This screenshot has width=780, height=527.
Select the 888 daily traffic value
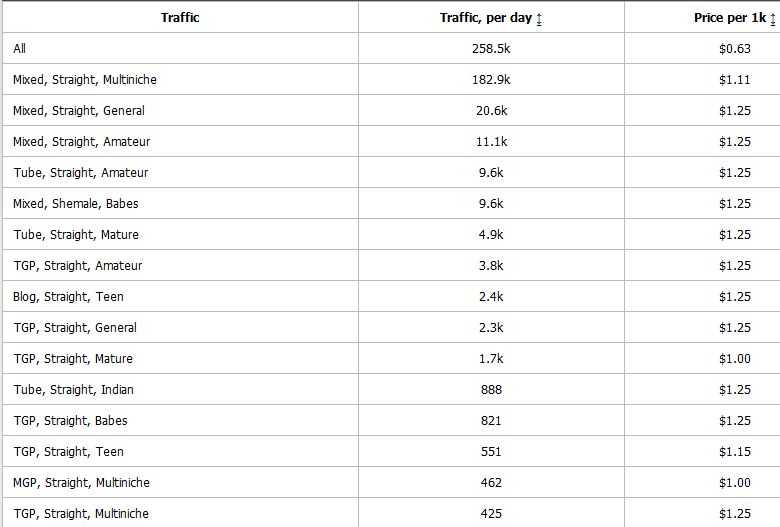[x=491, y=390]
